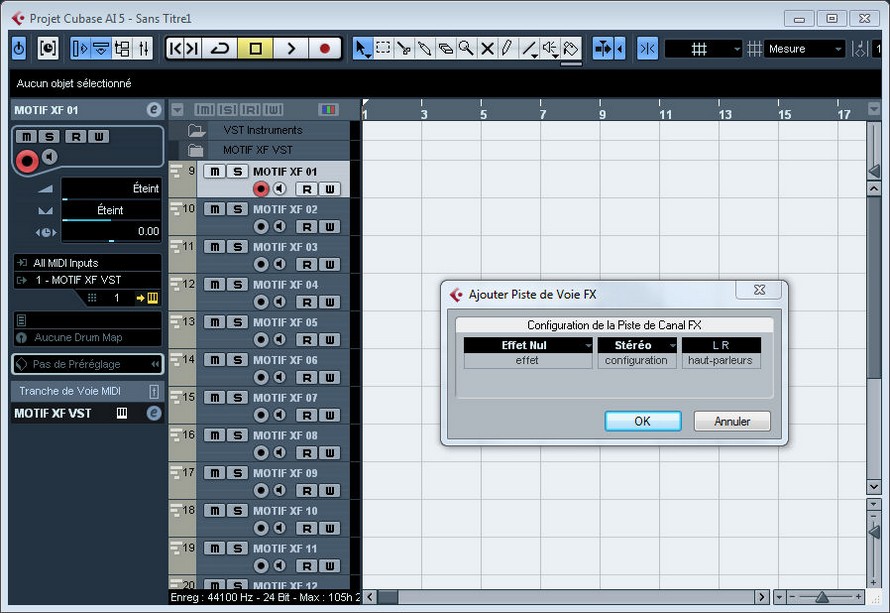Mute the MOTIF XF 02 track
The height and width of the screenshot is (613, 890).
(214, 209)
